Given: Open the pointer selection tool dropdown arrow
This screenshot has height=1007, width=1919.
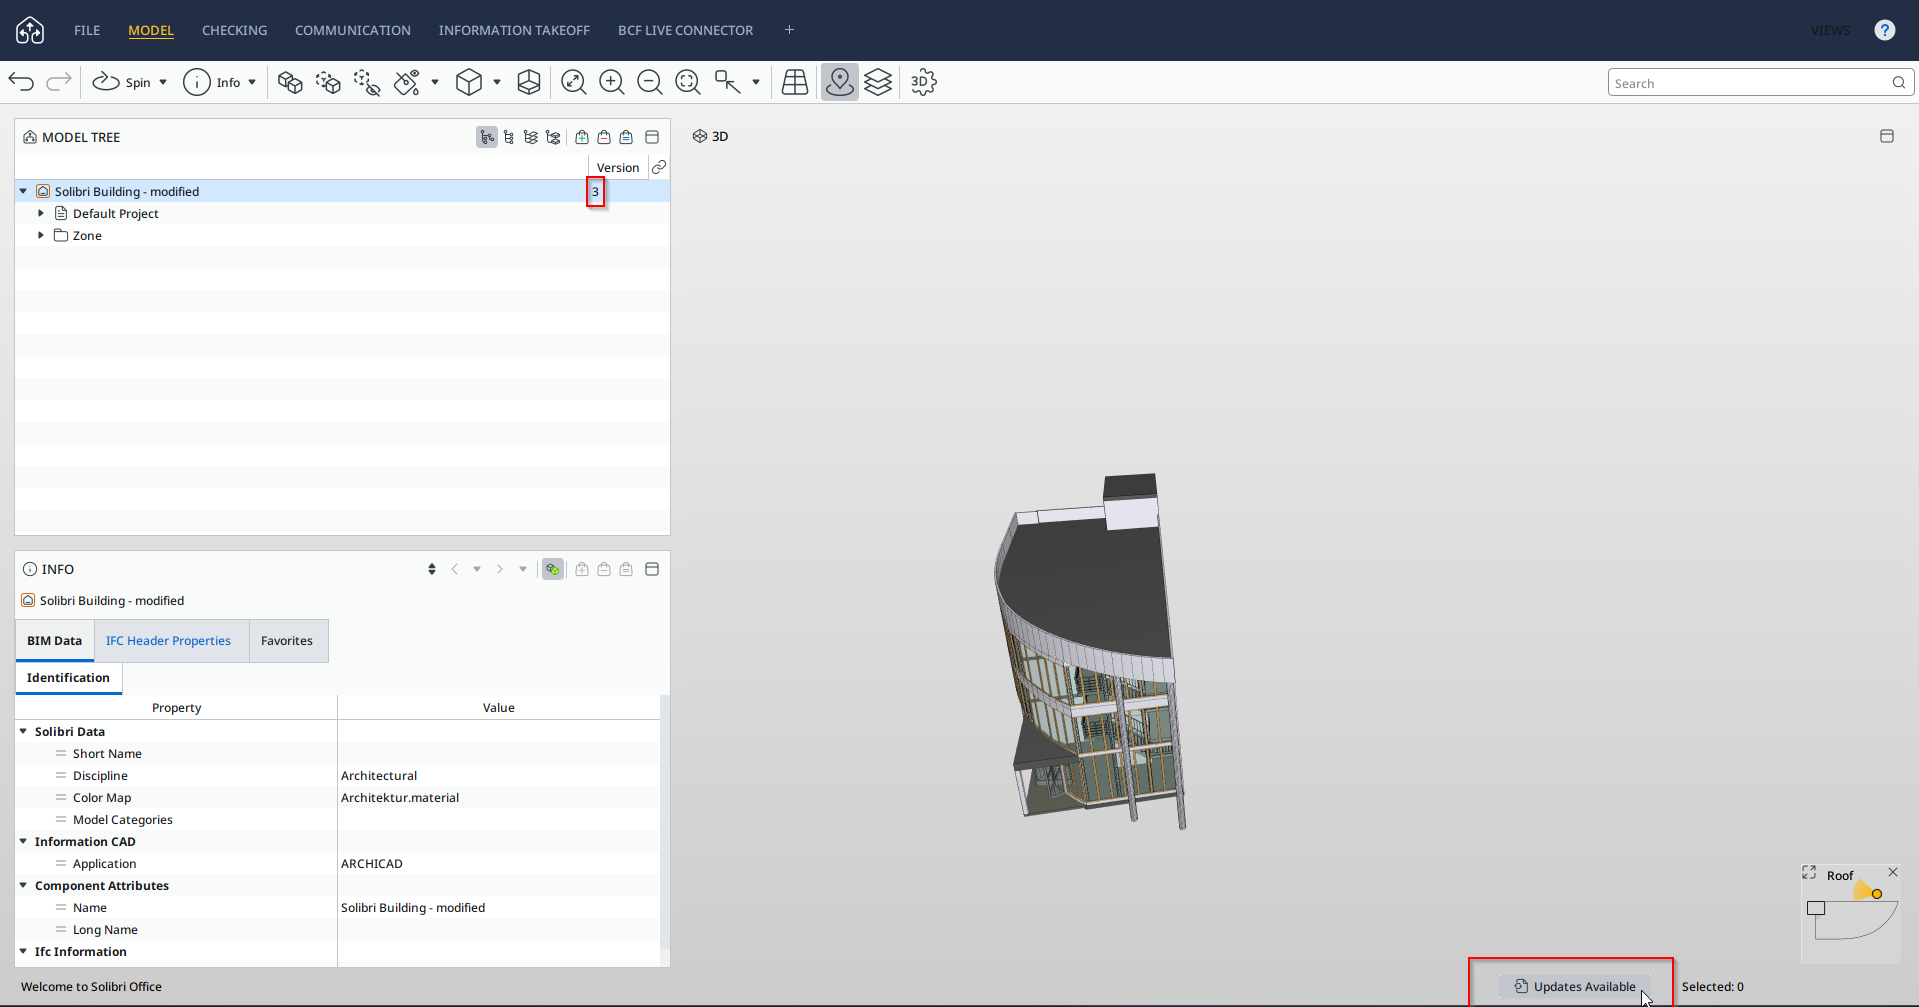Looking at the screenshot, I should click(x=756, y=82).
